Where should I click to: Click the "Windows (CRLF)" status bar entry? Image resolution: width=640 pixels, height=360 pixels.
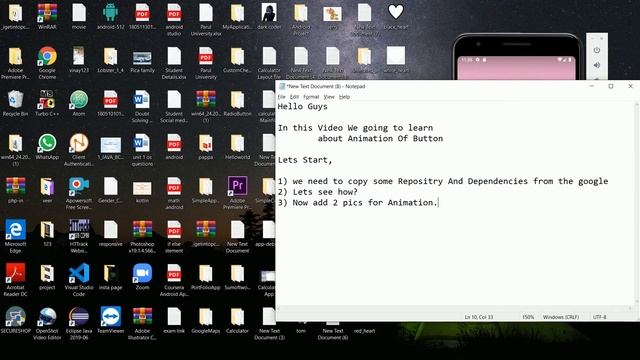(x=561, y=317)
